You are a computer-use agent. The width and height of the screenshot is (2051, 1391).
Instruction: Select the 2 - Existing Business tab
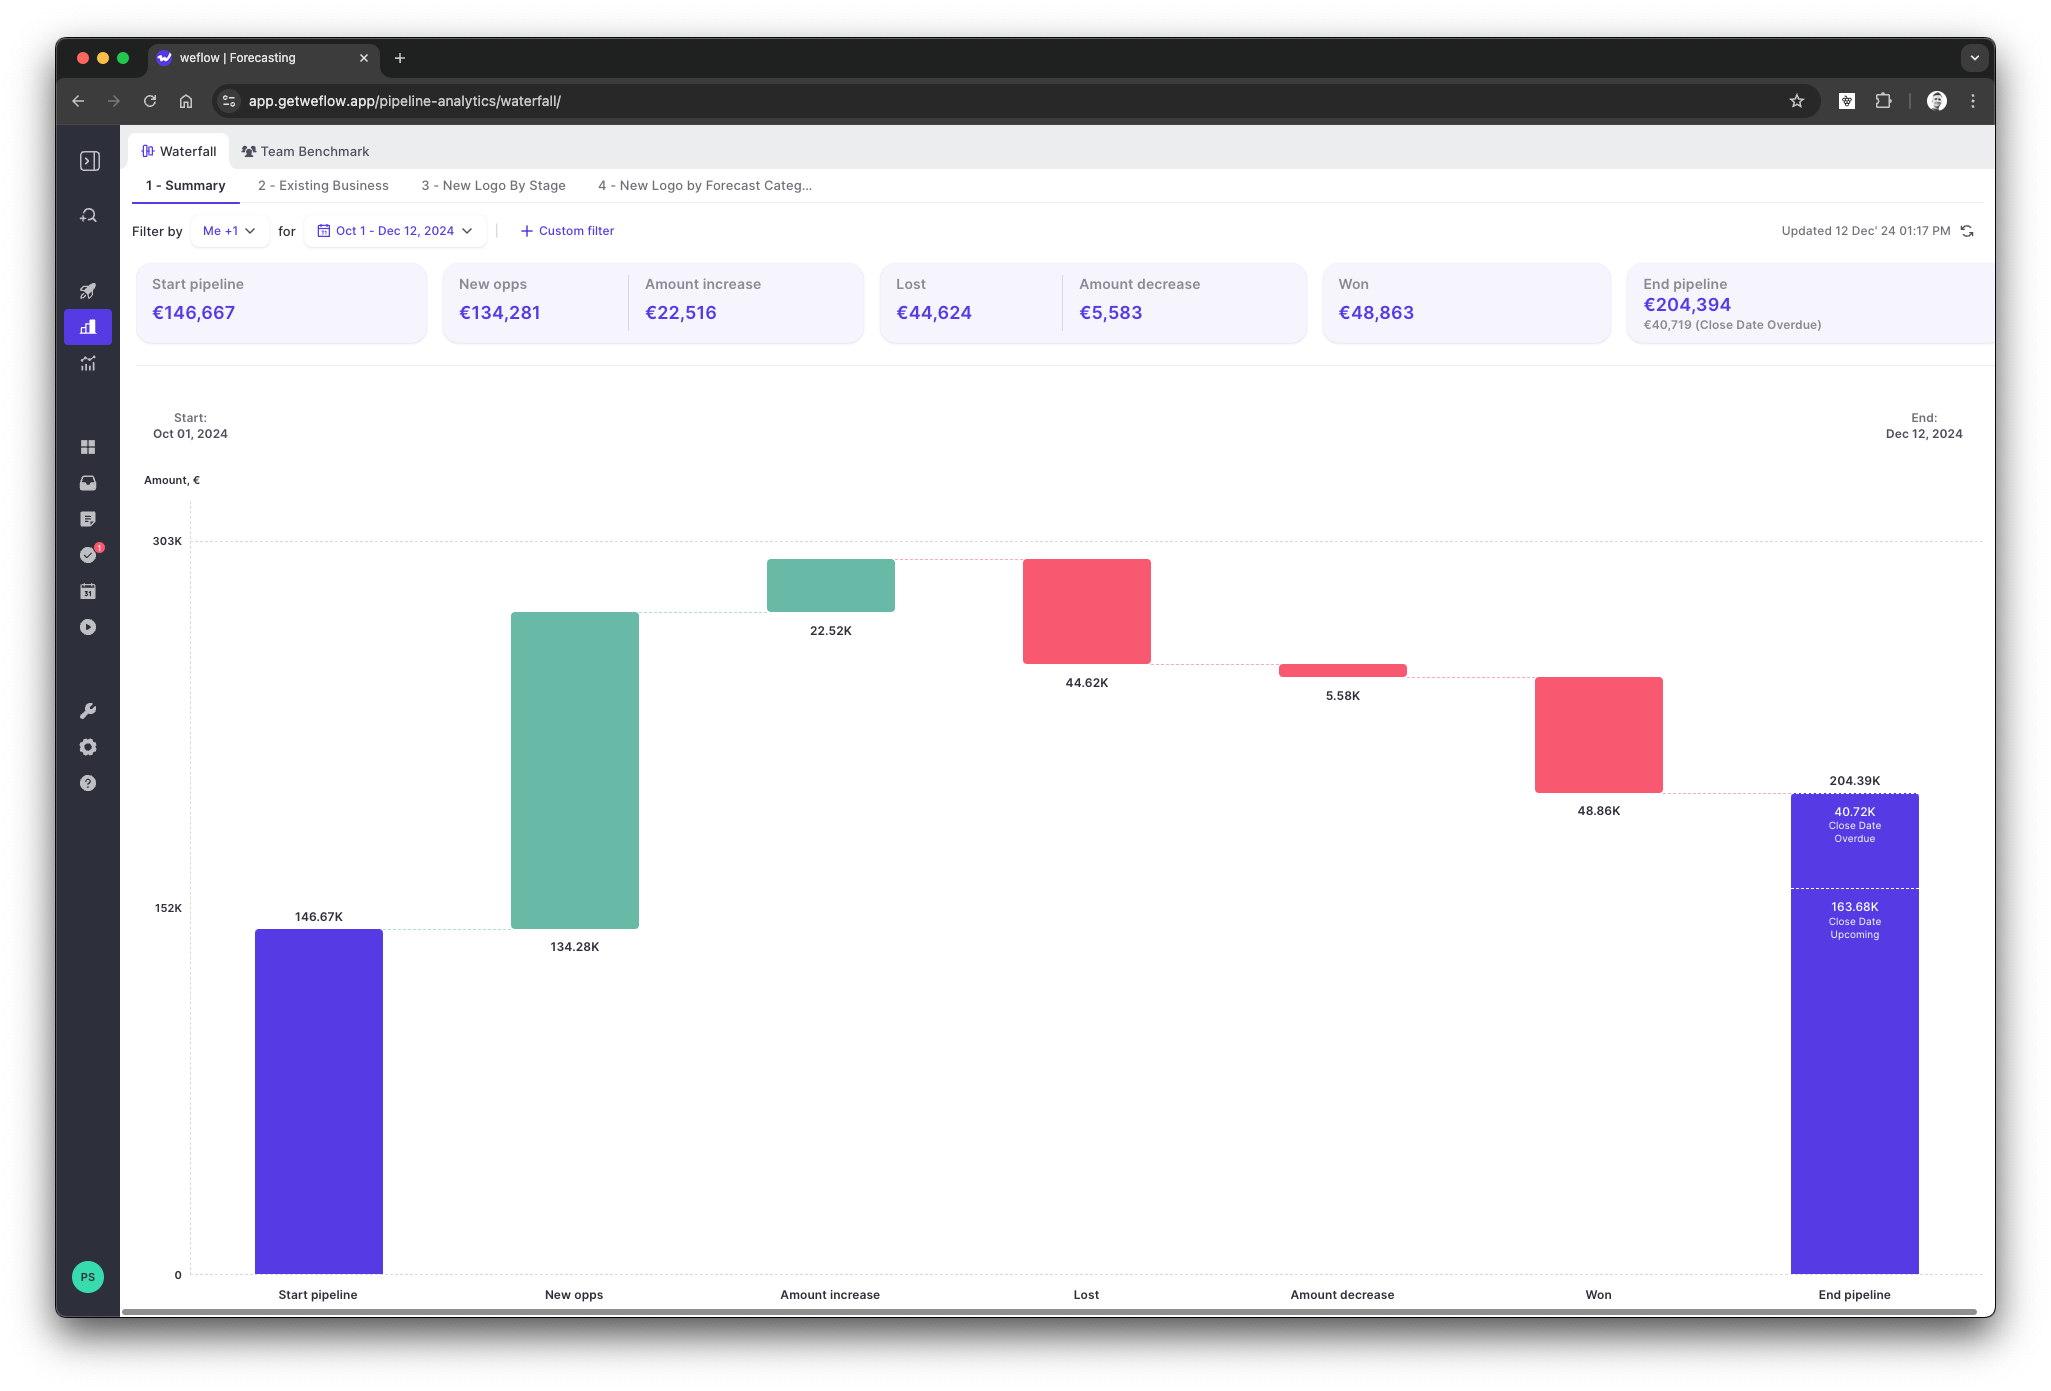(x=323, y=186)
